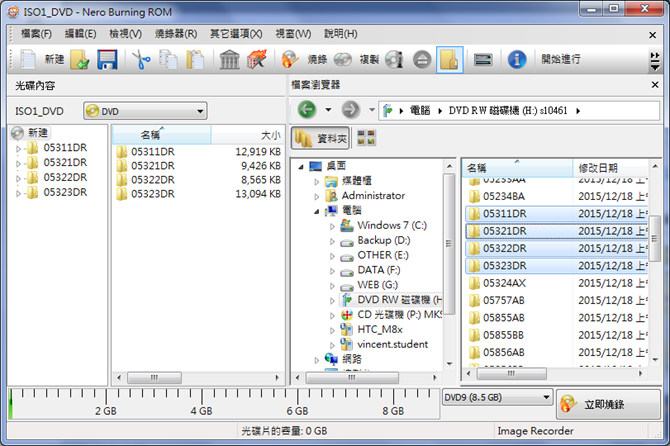Open the 編輯(E) menu
This screenshot has width=670, height=446.
(x=80, y=34)
